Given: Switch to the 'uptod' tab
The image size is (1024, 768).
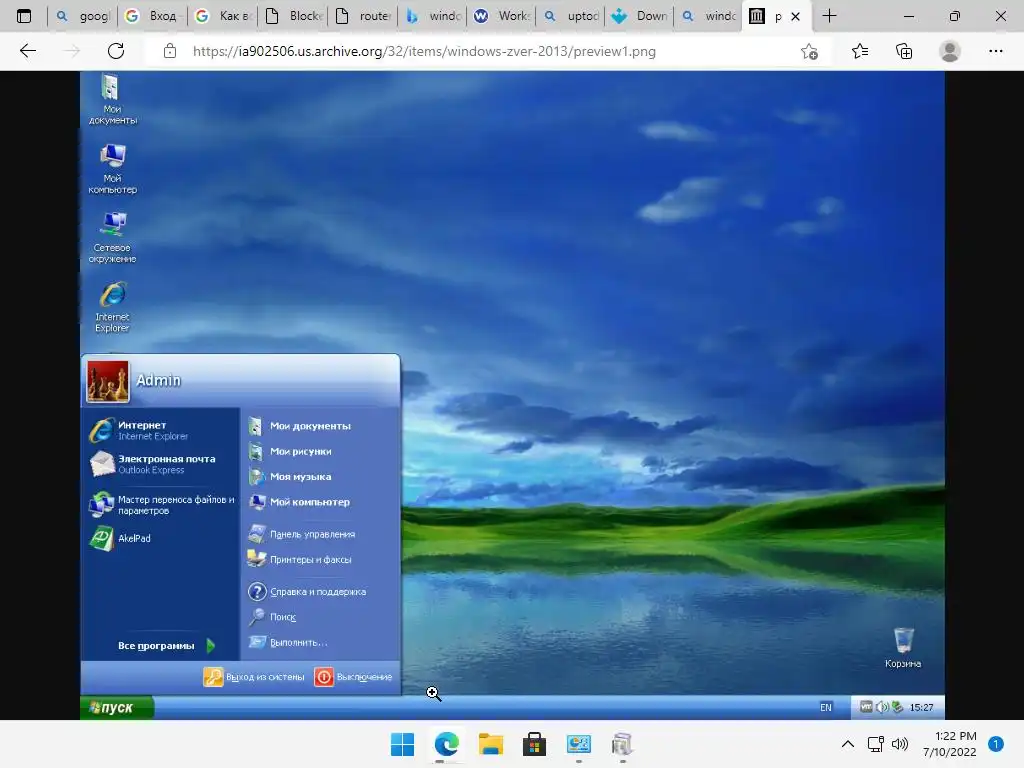Looking at the screenshot, I should [572, 16].
